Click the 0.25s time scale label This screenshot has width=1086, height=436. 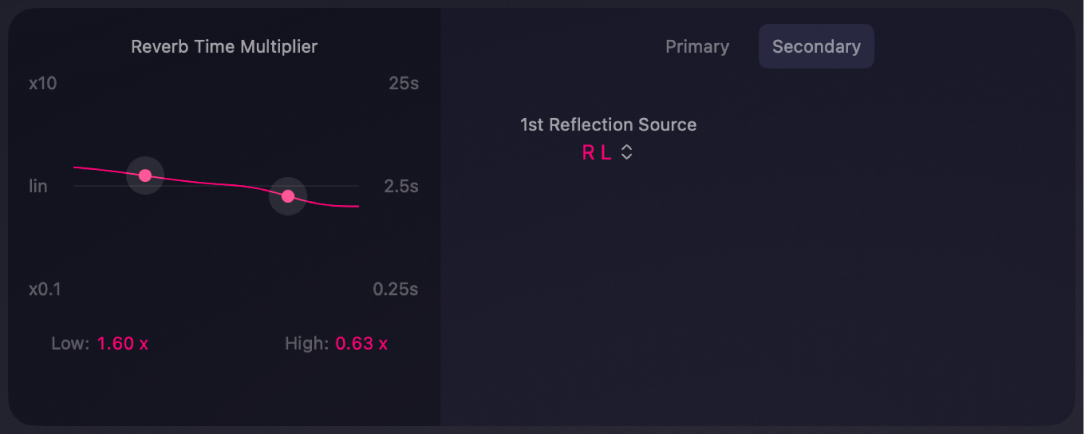[x=396, y=290]
